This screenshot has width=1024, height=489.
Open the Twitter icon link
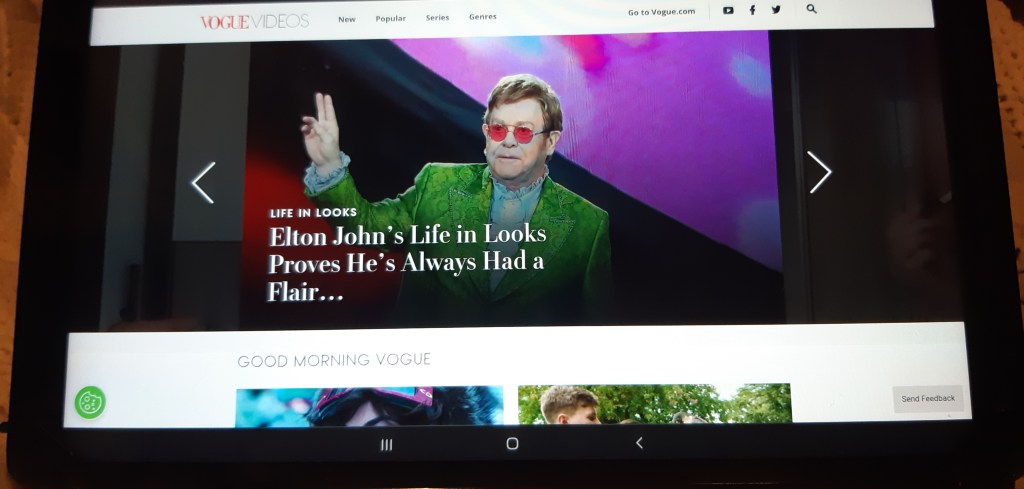pyautogui.click(x=776, y=10)
